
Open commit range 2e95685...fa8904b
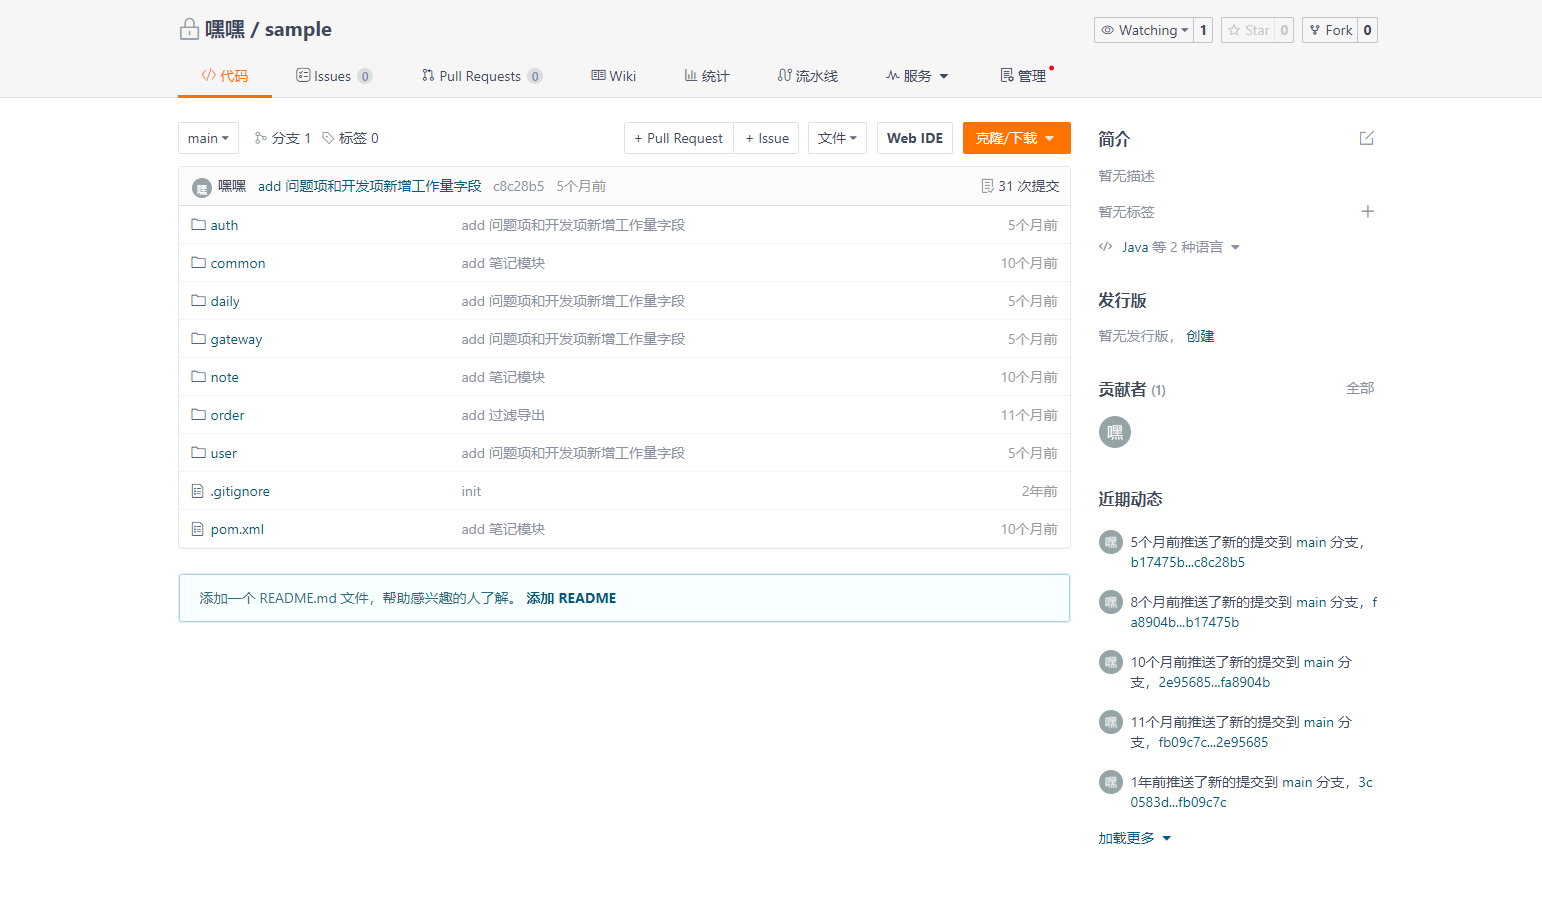(x=1214, y=682)
